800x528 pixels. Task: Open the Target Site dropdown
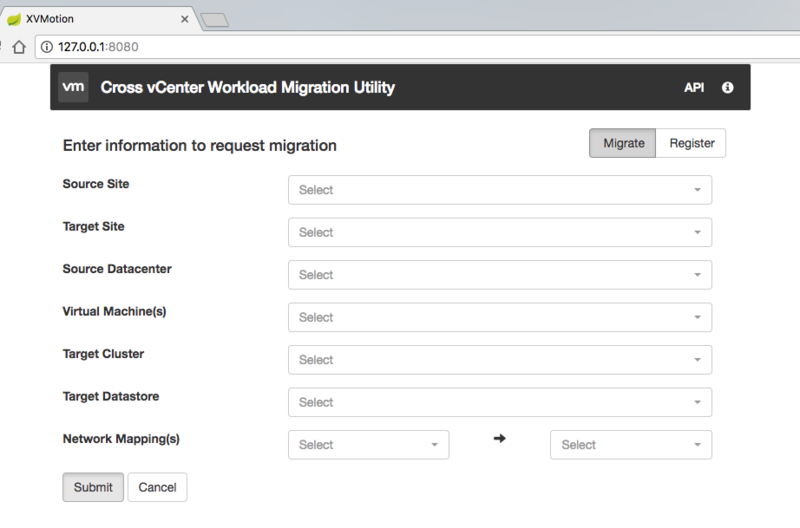(x=499, y=232)
